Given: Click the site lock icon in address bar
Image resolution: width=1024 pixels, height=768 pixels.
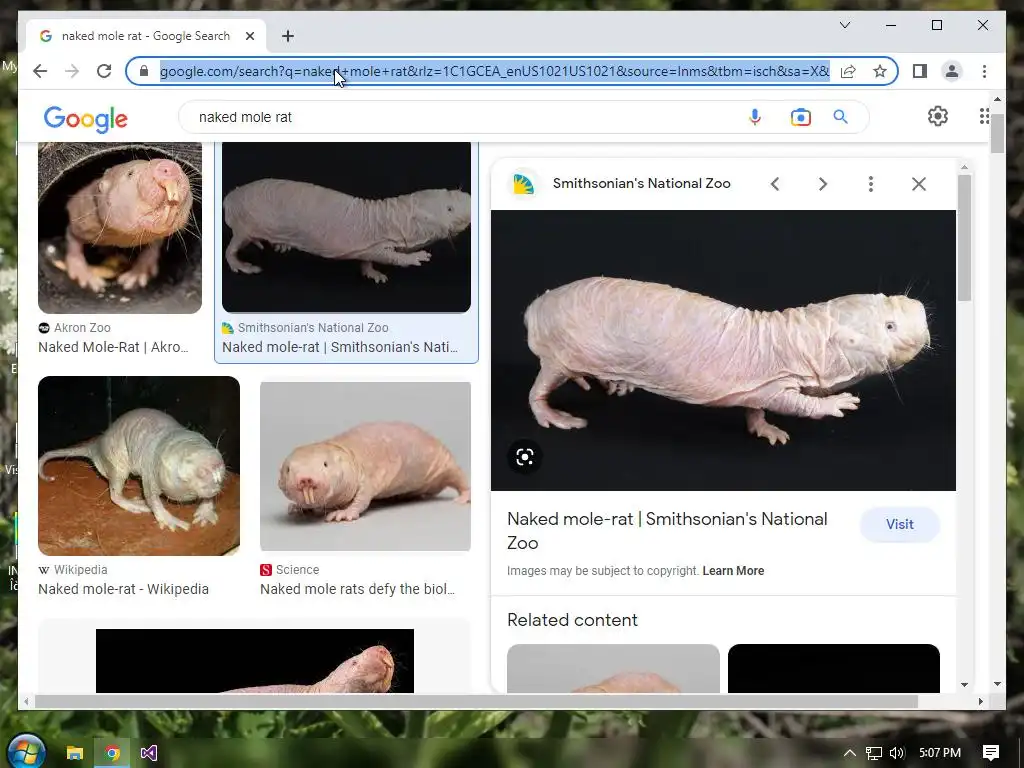Looking at the screenshot, I should (x=144, y=71).
